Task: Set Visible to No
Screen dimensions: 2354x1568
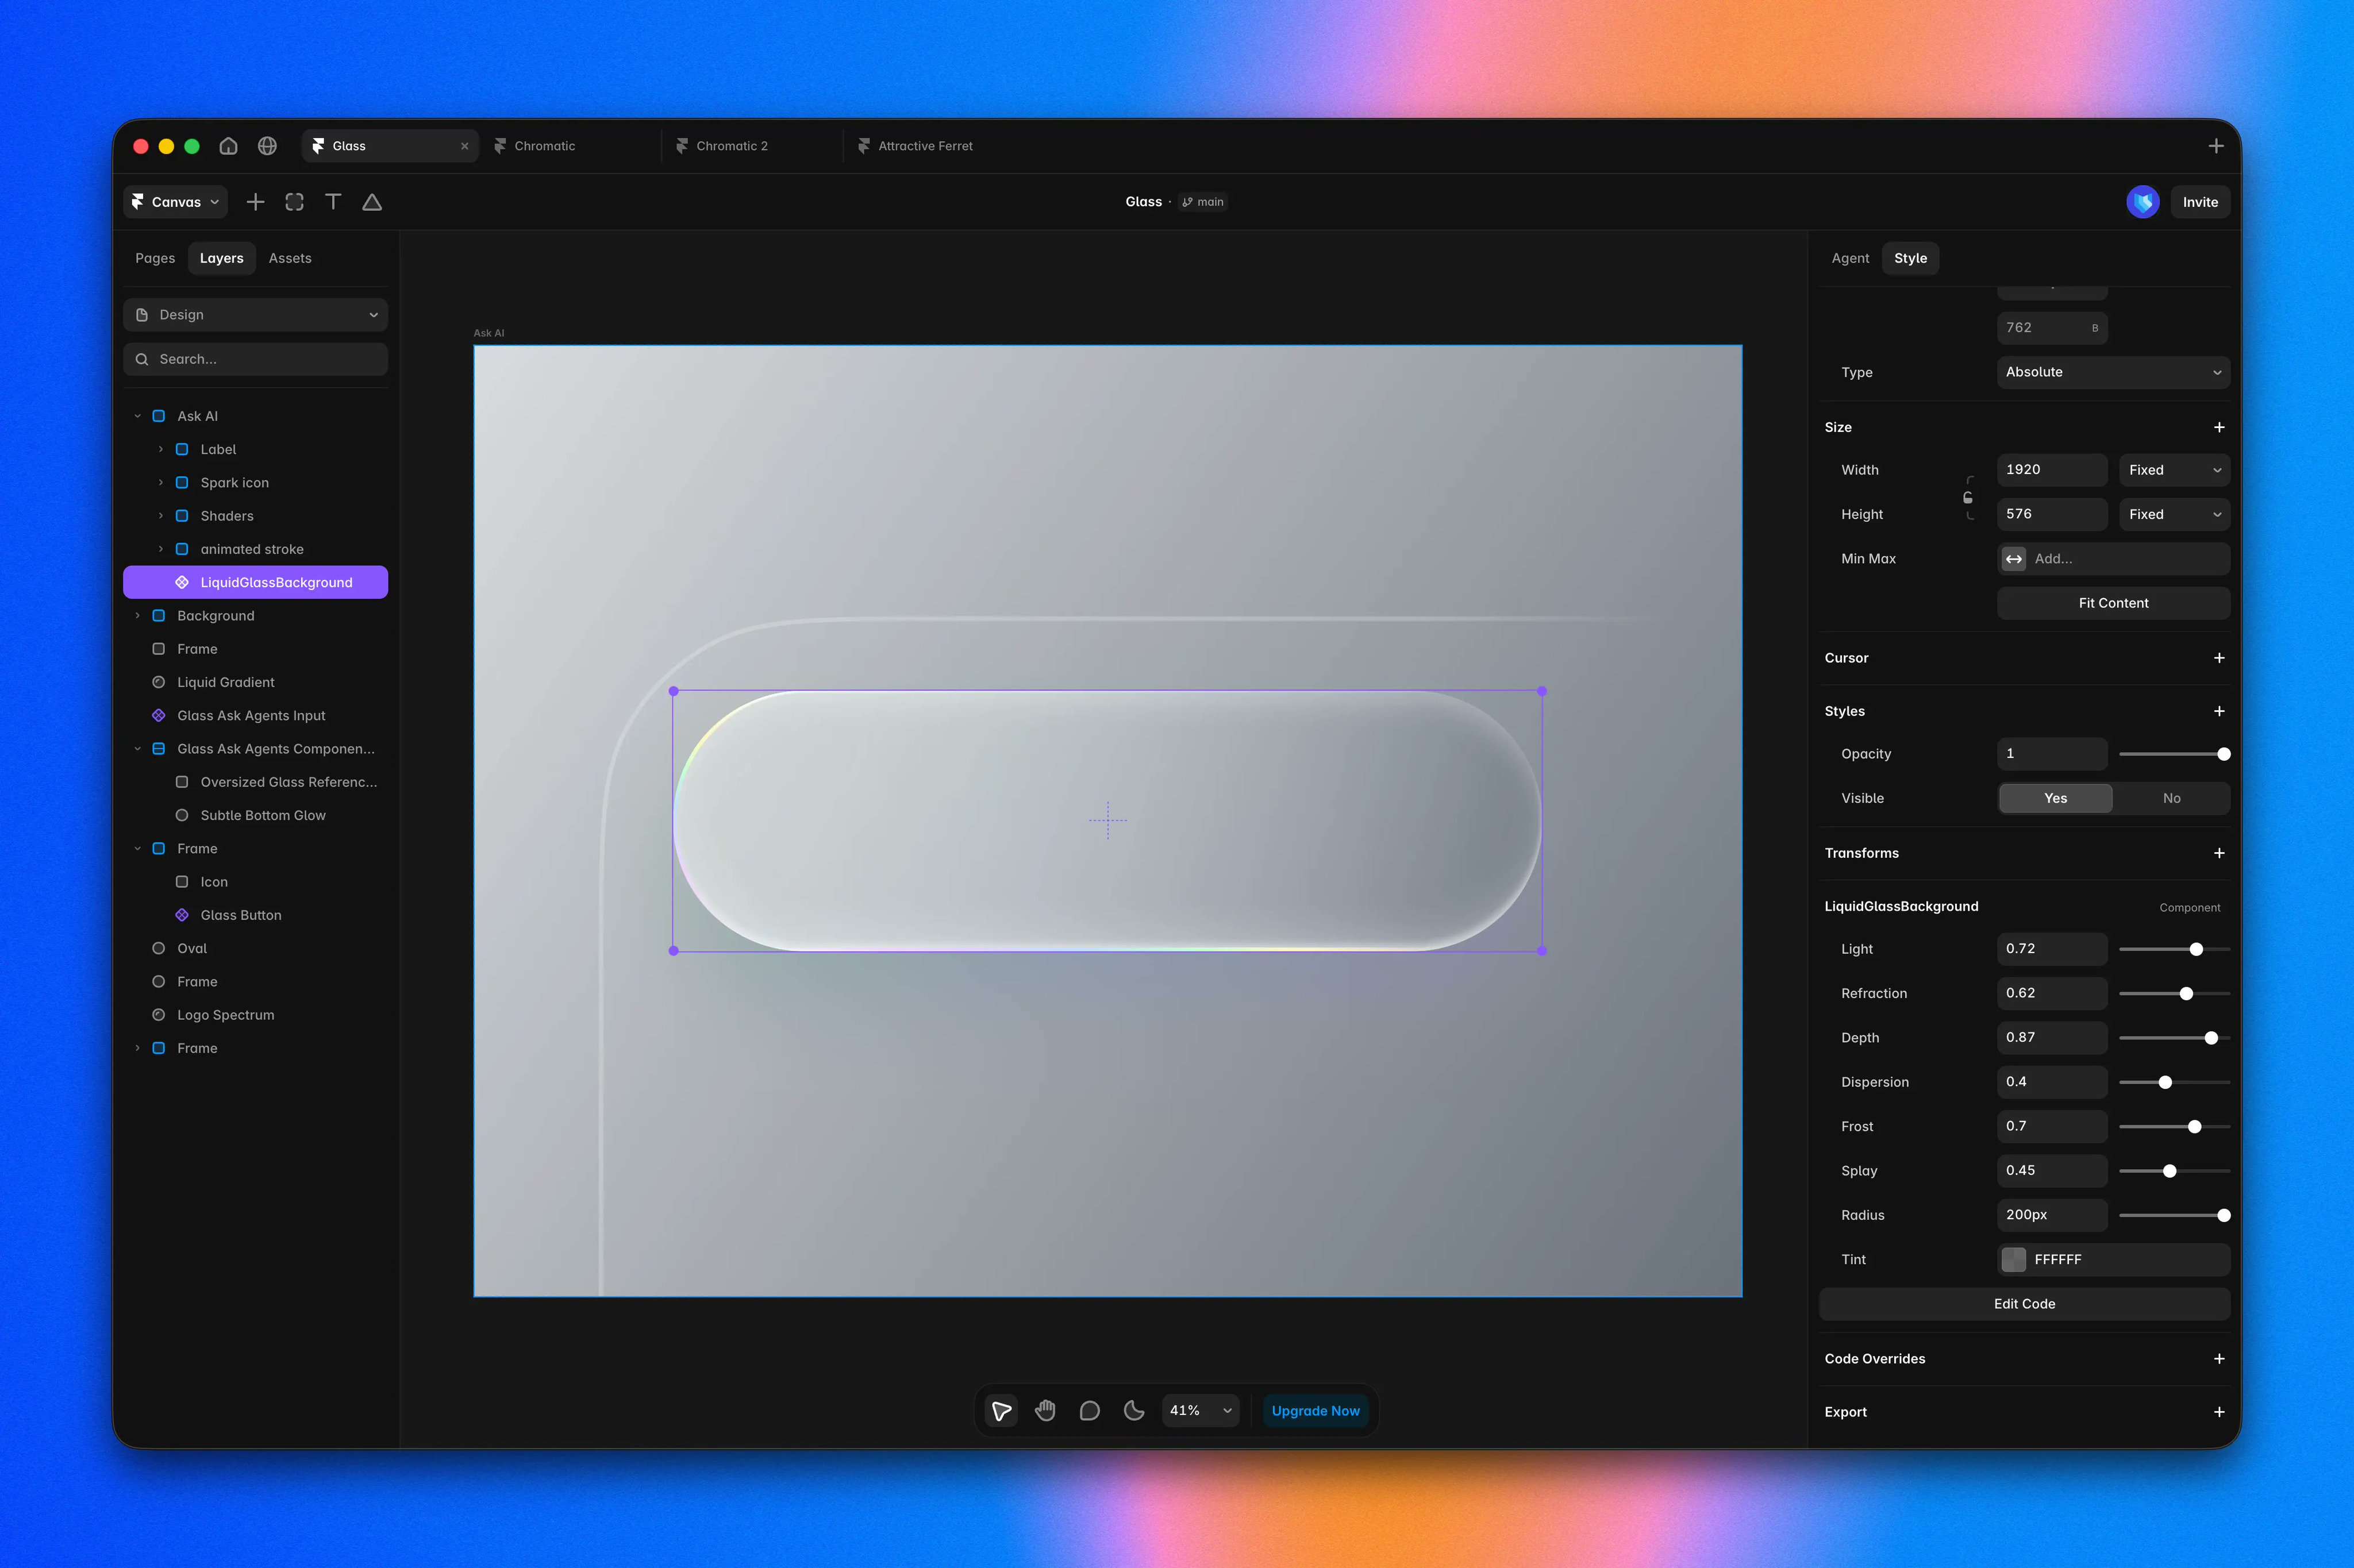Action: [2171, 798]
